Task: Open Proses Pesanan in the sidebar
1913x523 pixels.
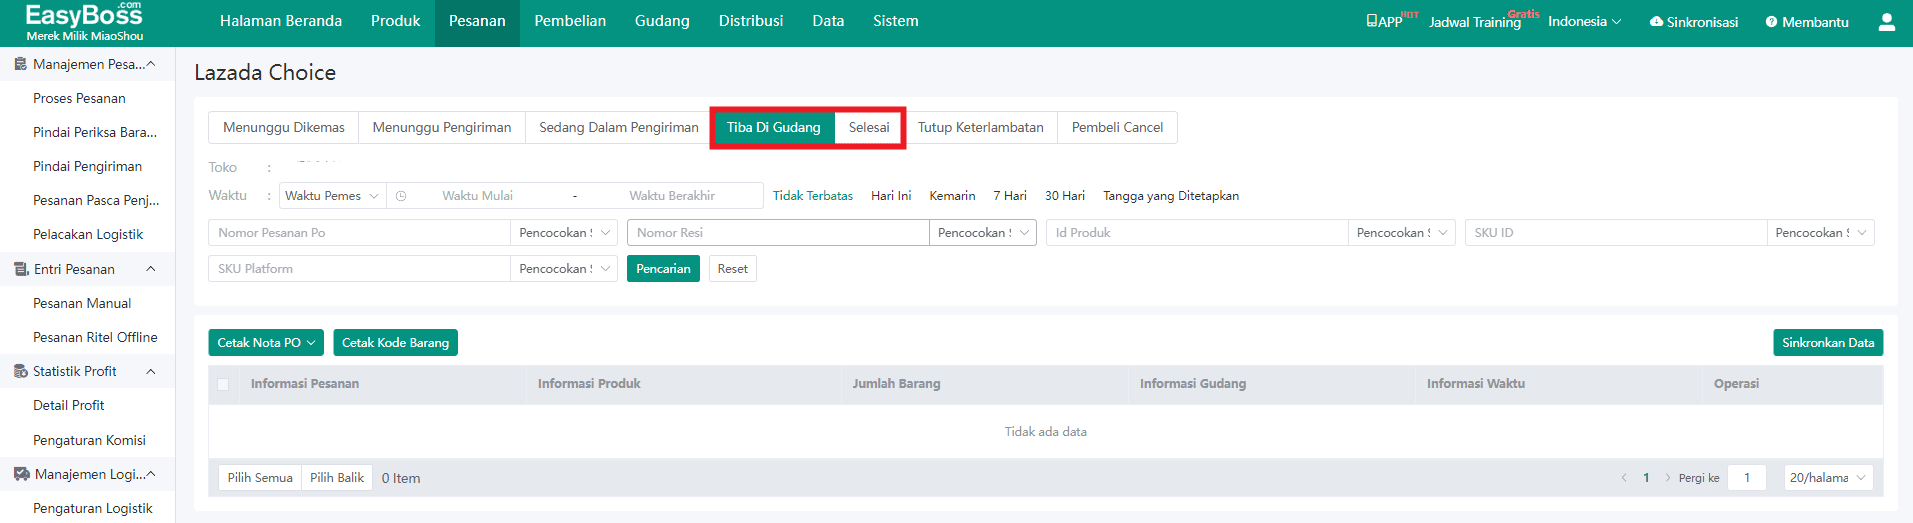Action: pos(79,98)
